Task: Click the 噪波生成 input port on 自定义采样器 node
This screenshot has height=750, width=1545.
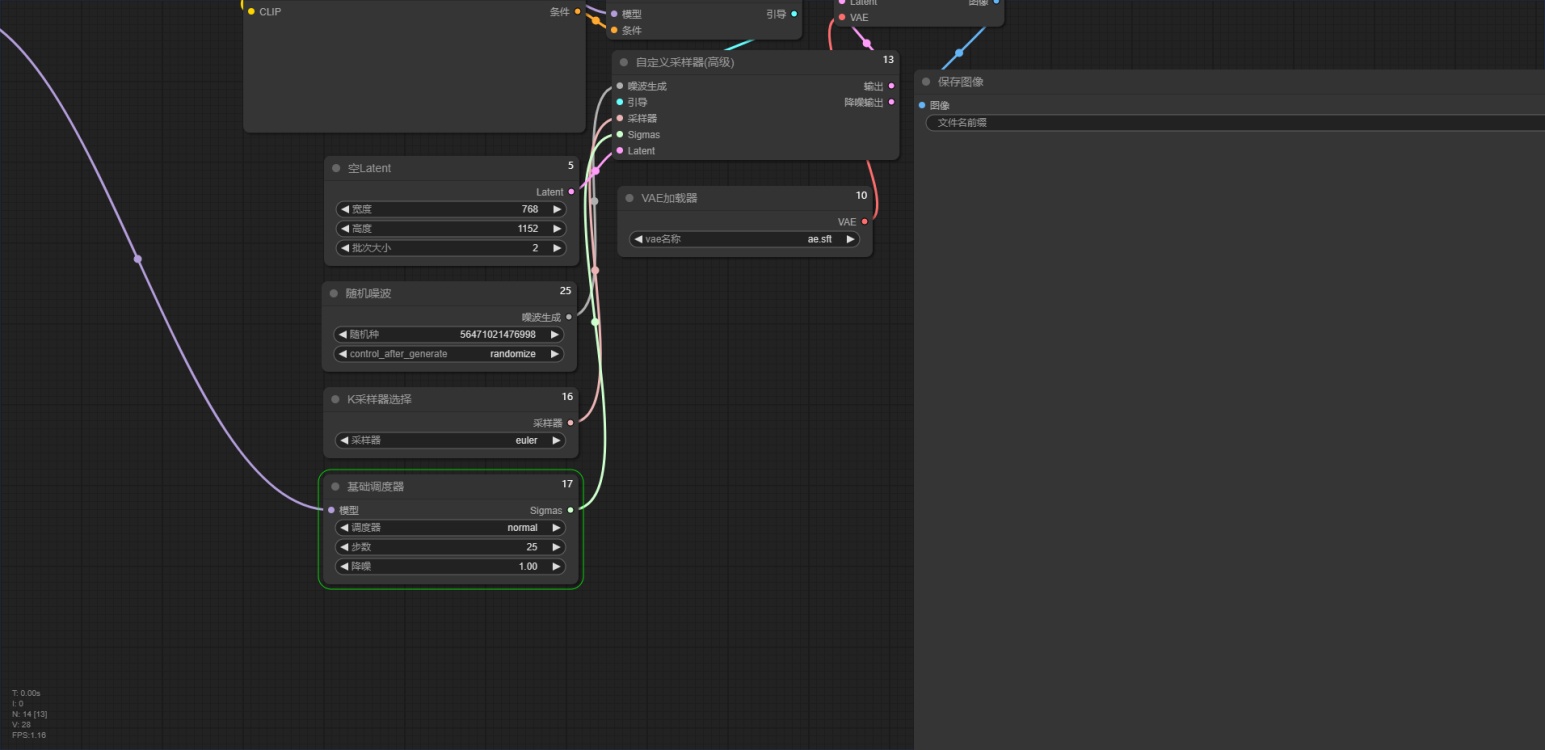Action: (x=620, y=86)
